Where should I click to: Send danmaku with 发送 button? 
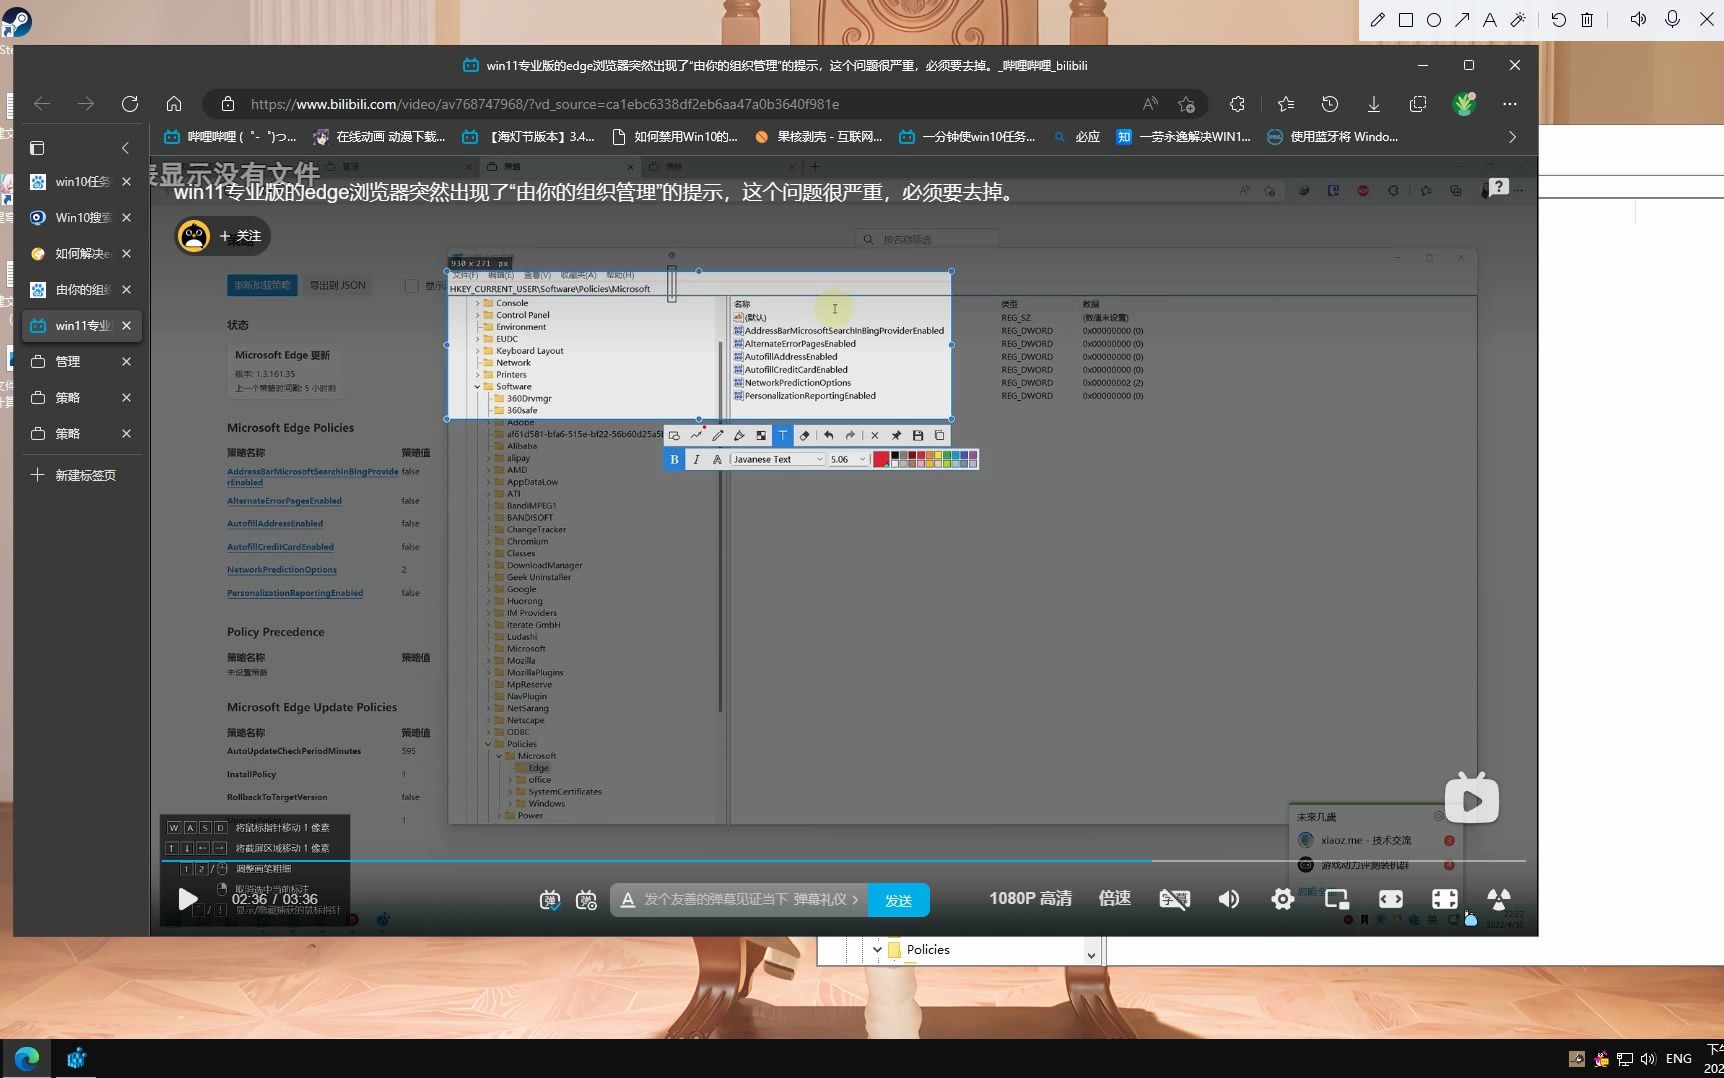pos(898,900)
